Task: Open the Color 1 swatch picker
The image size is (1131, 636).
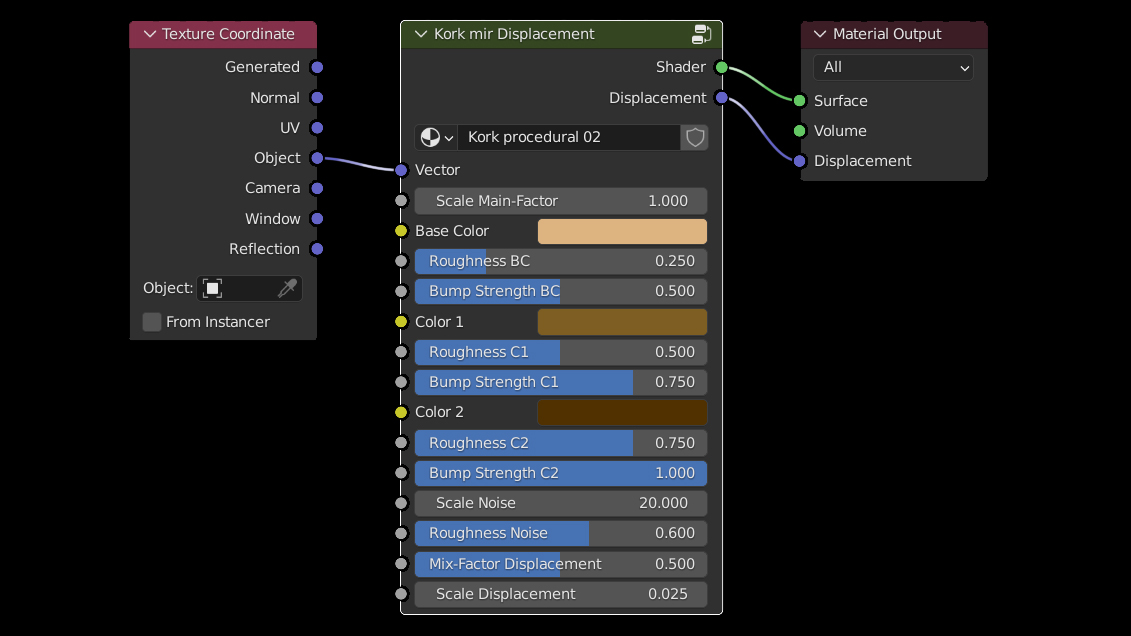Action: click(622, 322)
